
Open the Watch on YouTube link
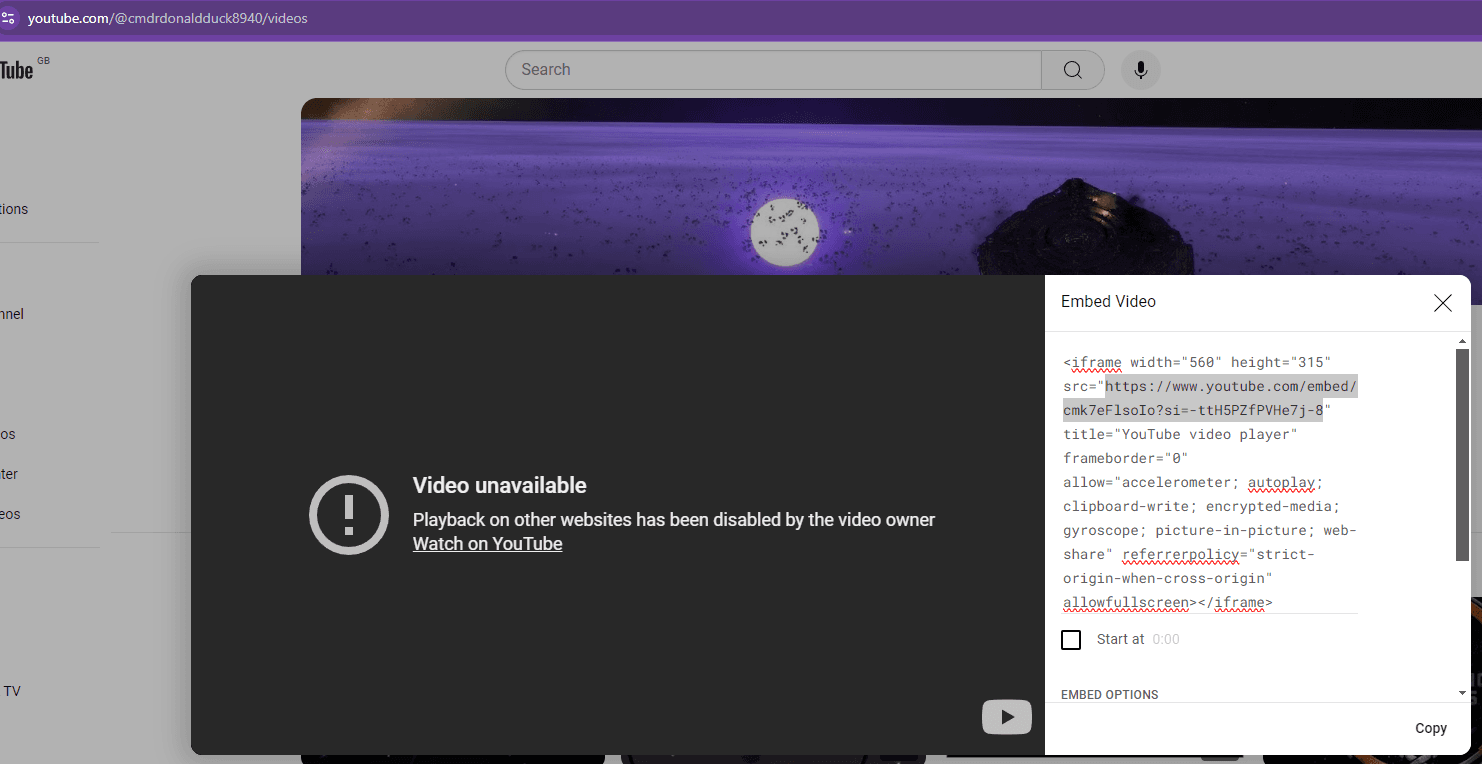coord(487,544)
